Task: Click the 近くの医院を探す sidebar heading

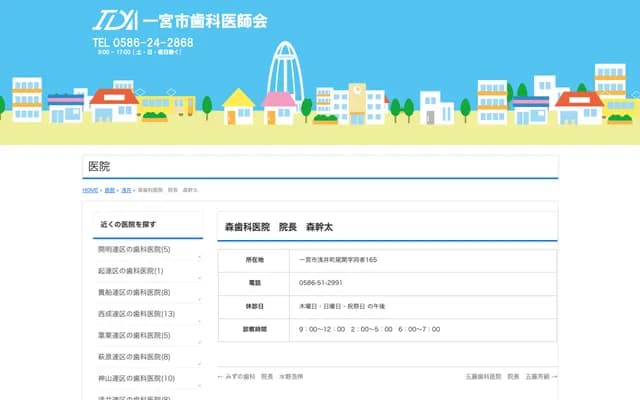Action: pos(128,224)
